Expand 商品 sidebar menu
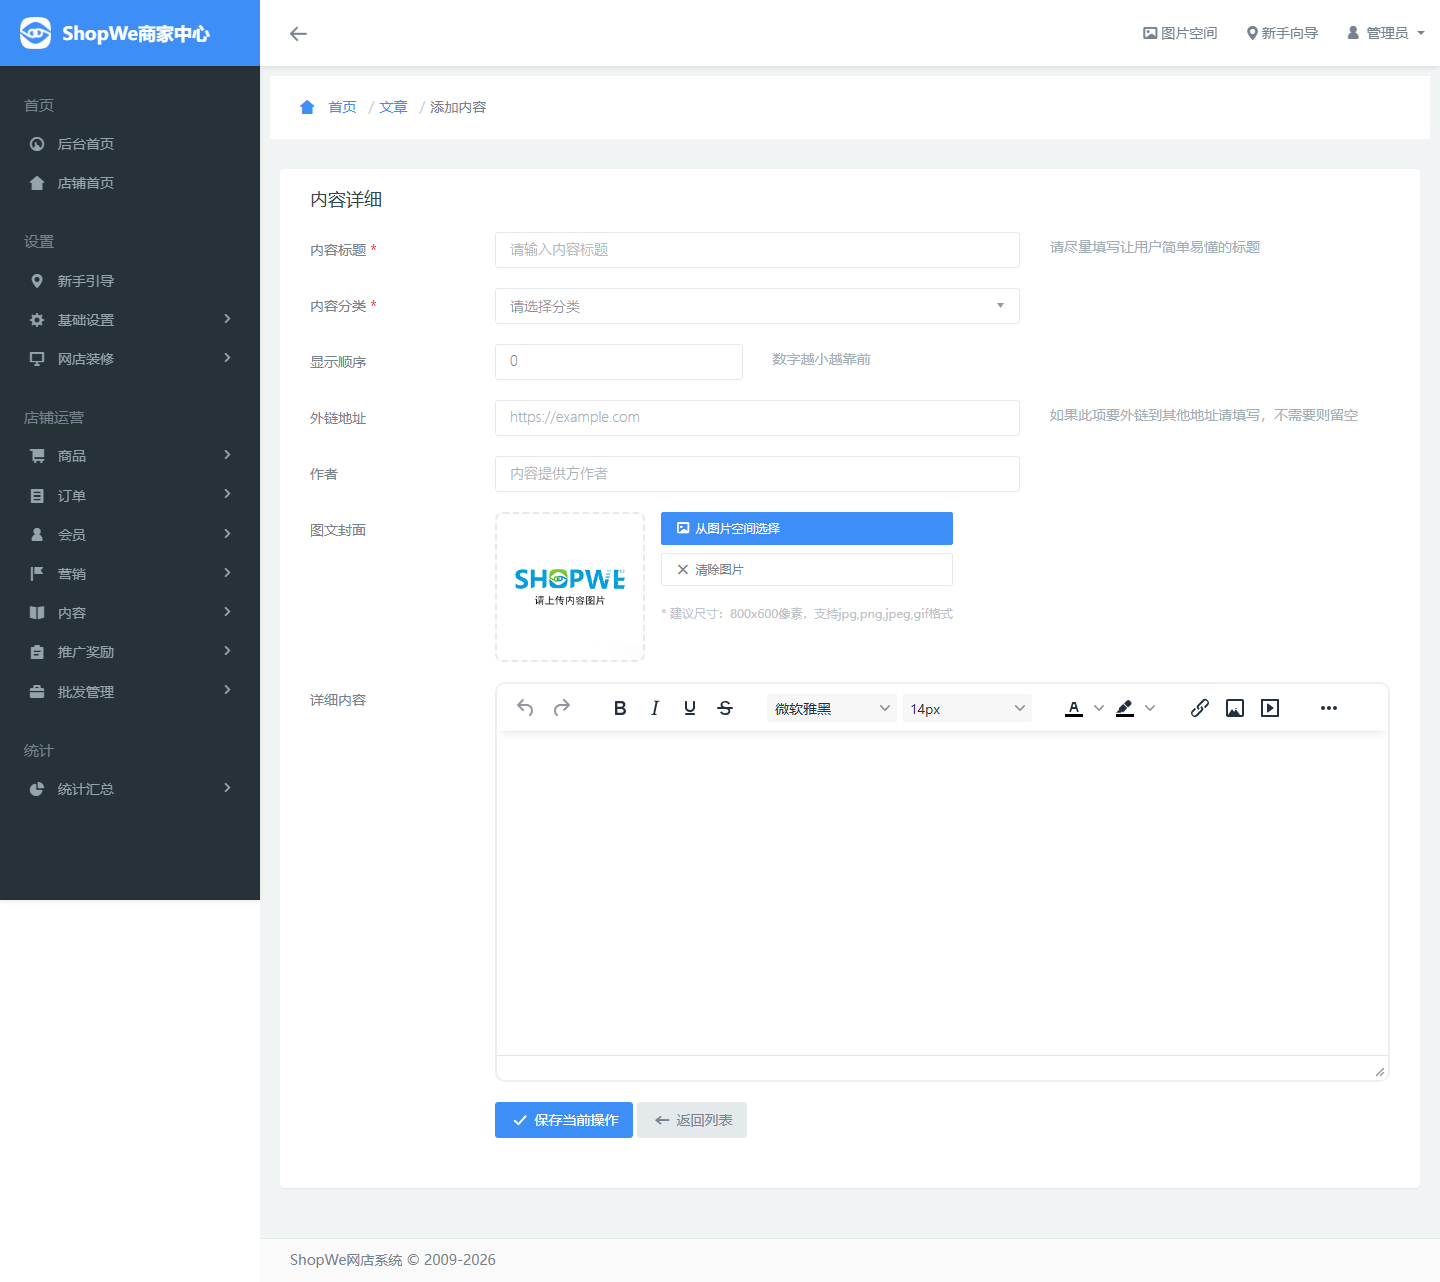 tap(130, 456)
